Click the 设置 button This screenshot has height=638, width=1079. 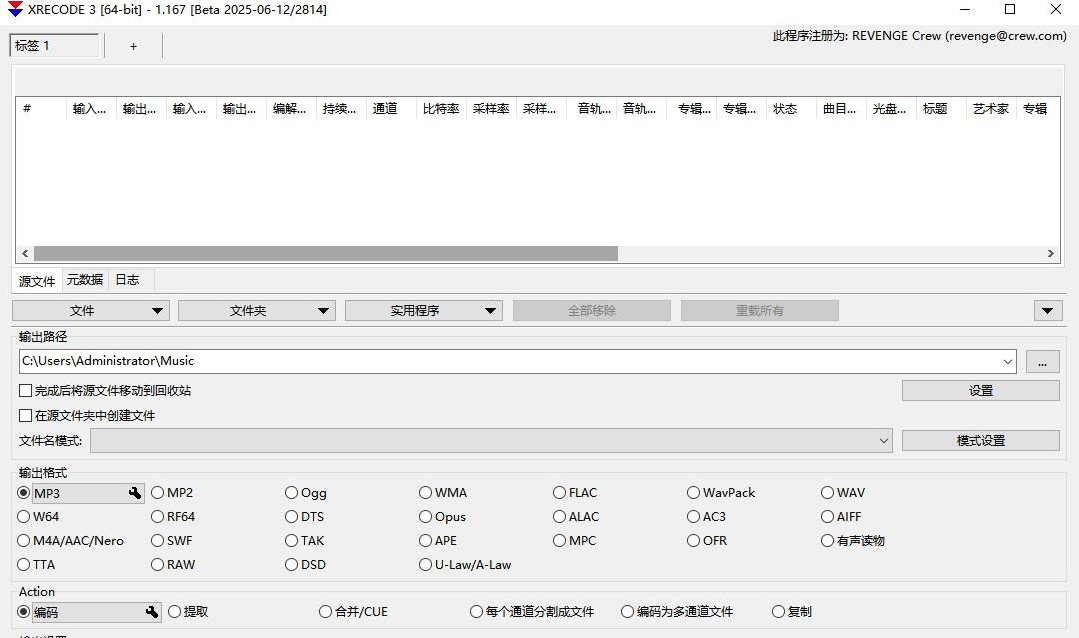pyautogui.click(x=980, y=391)
